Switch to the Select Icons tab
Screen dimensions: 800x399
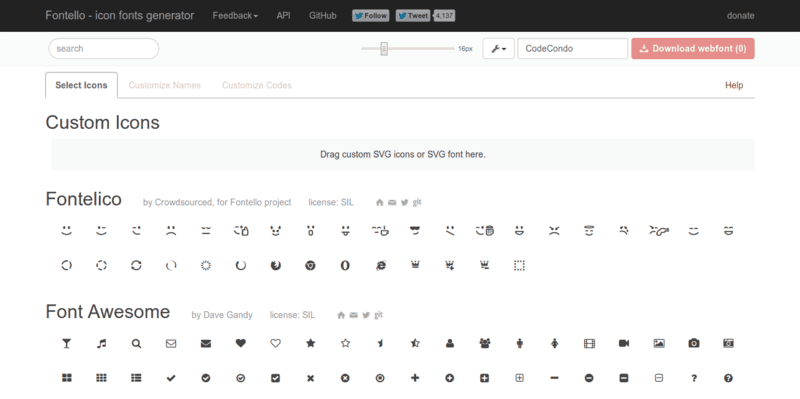82,85
